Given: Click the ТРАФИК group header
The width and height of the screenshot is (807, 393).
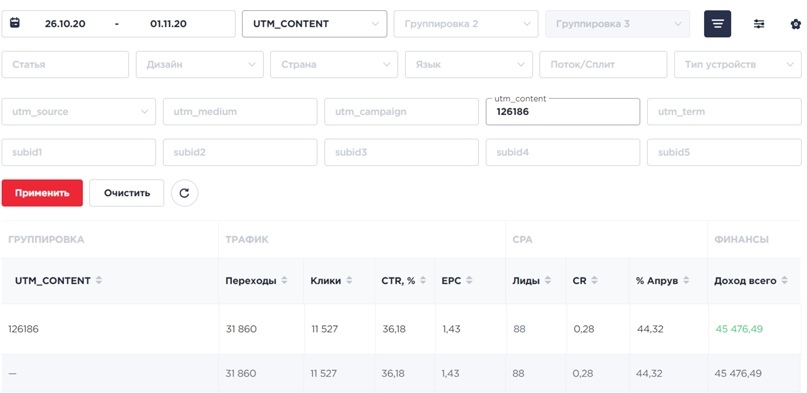Looking at the screenshot, I should pyautogui.click(x=247, y=240).
